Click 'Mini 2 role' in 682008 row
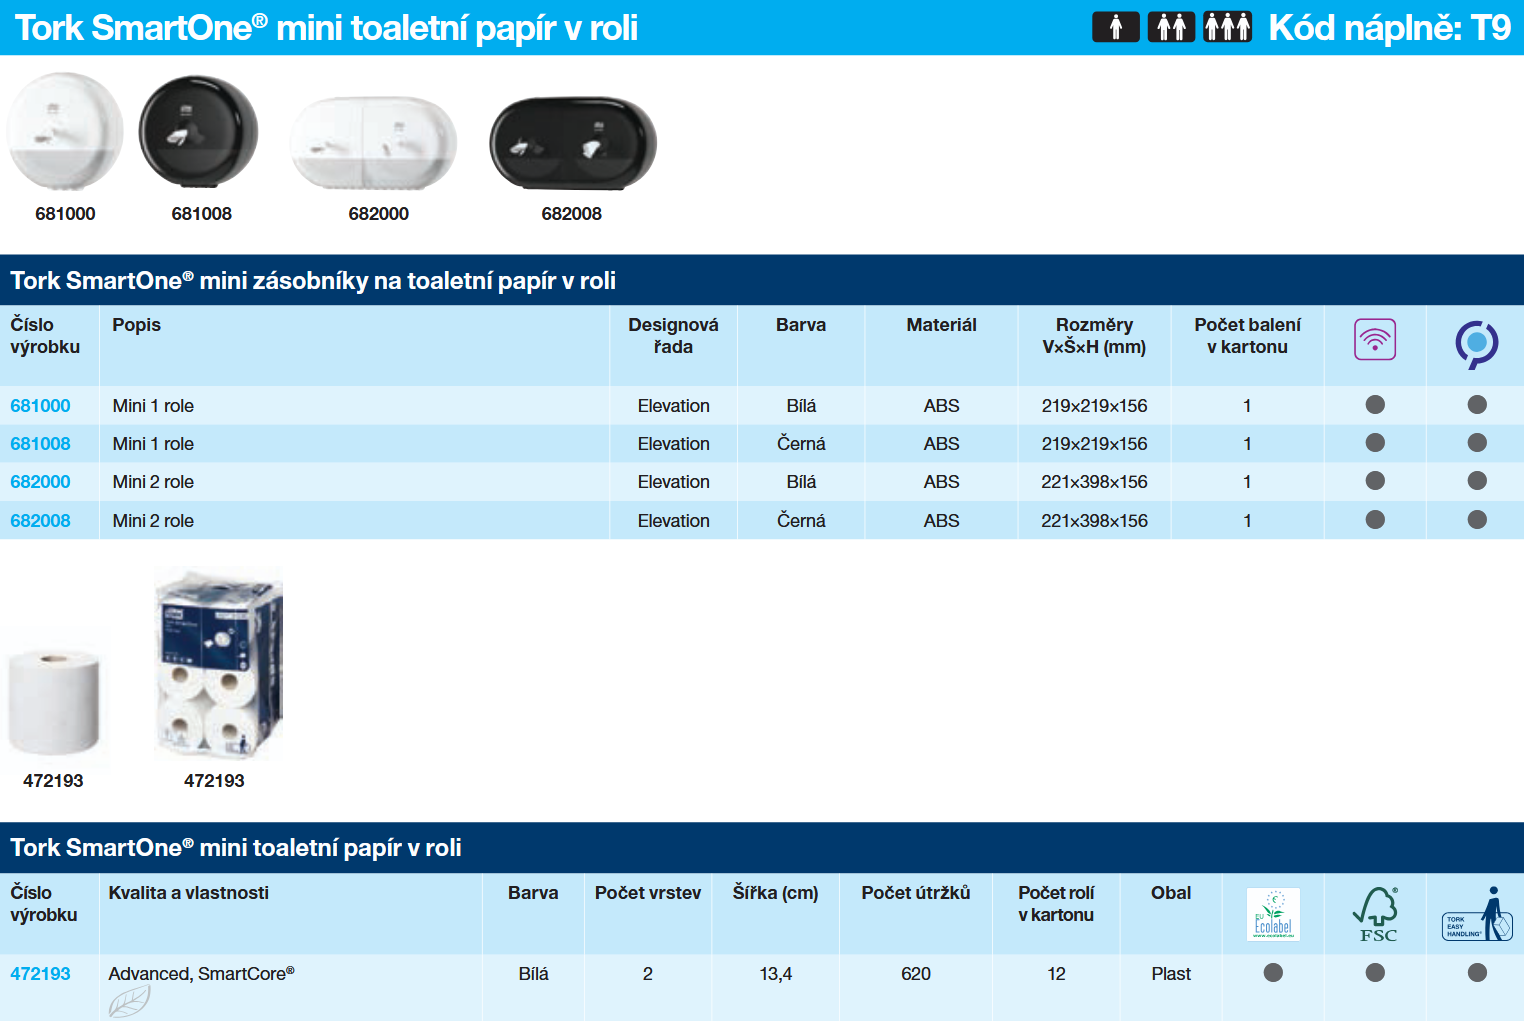 click(x=153, y=520)
